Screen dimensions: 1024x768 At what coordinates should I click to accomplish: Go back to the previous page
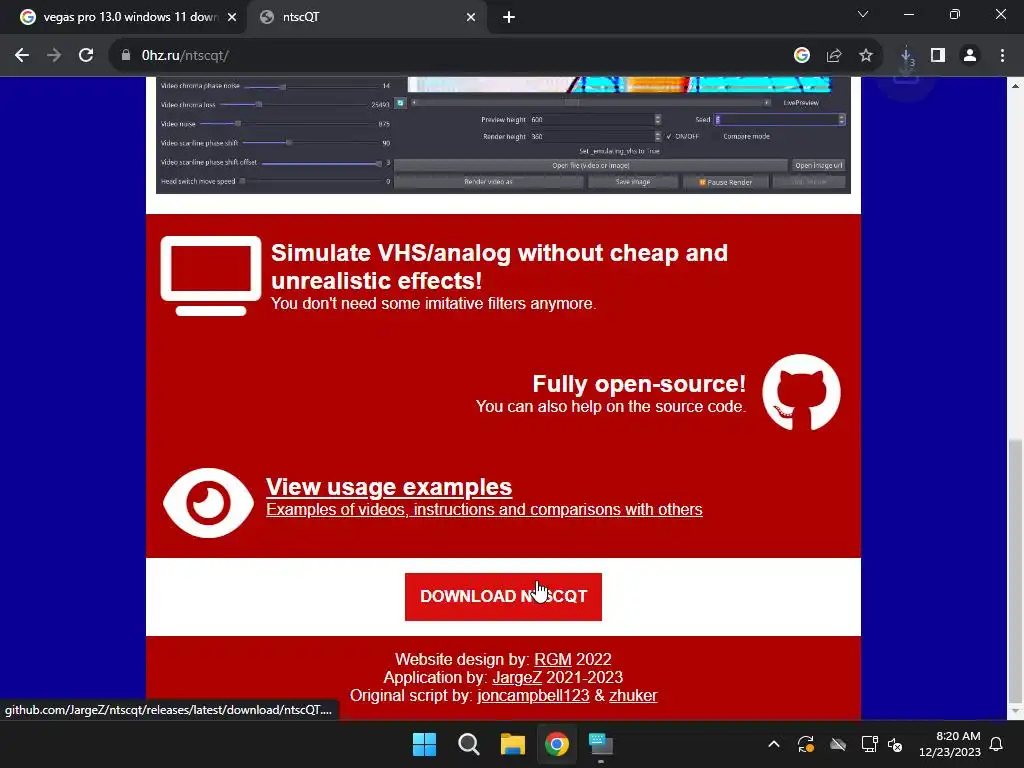tap(22, 56)
